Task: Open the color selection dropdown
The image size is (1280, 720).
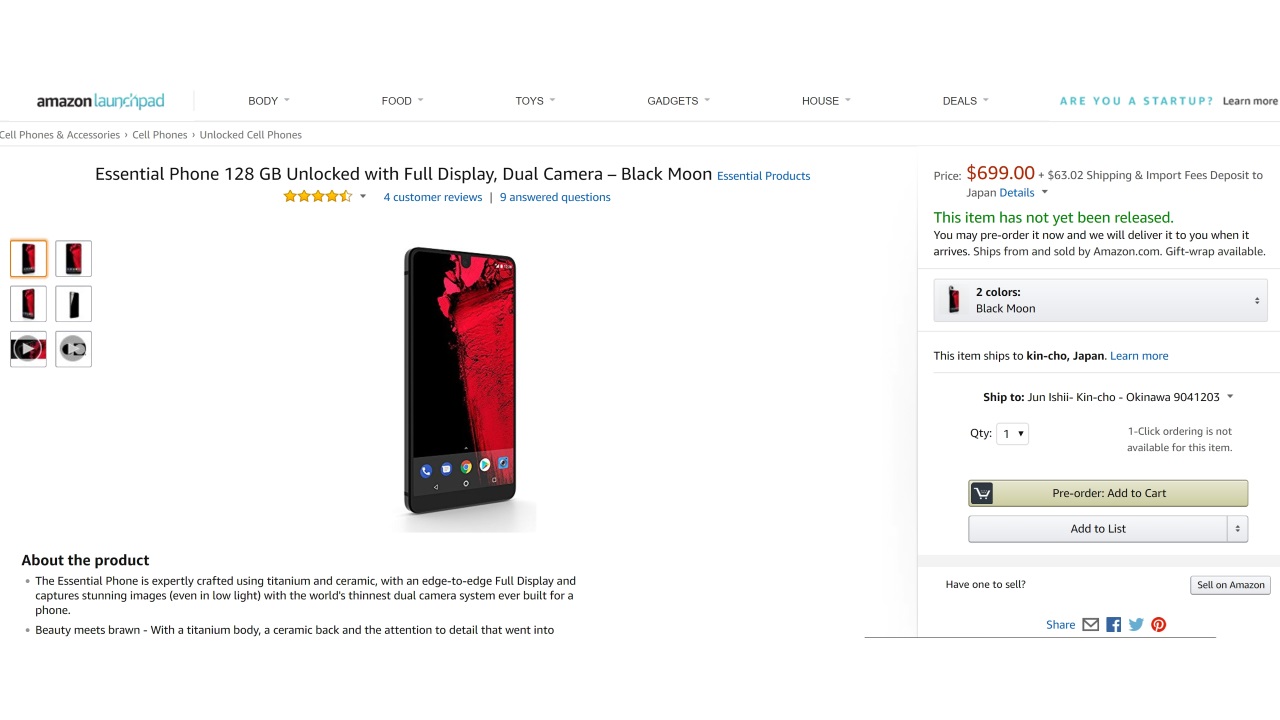Action: [1100, 300]
